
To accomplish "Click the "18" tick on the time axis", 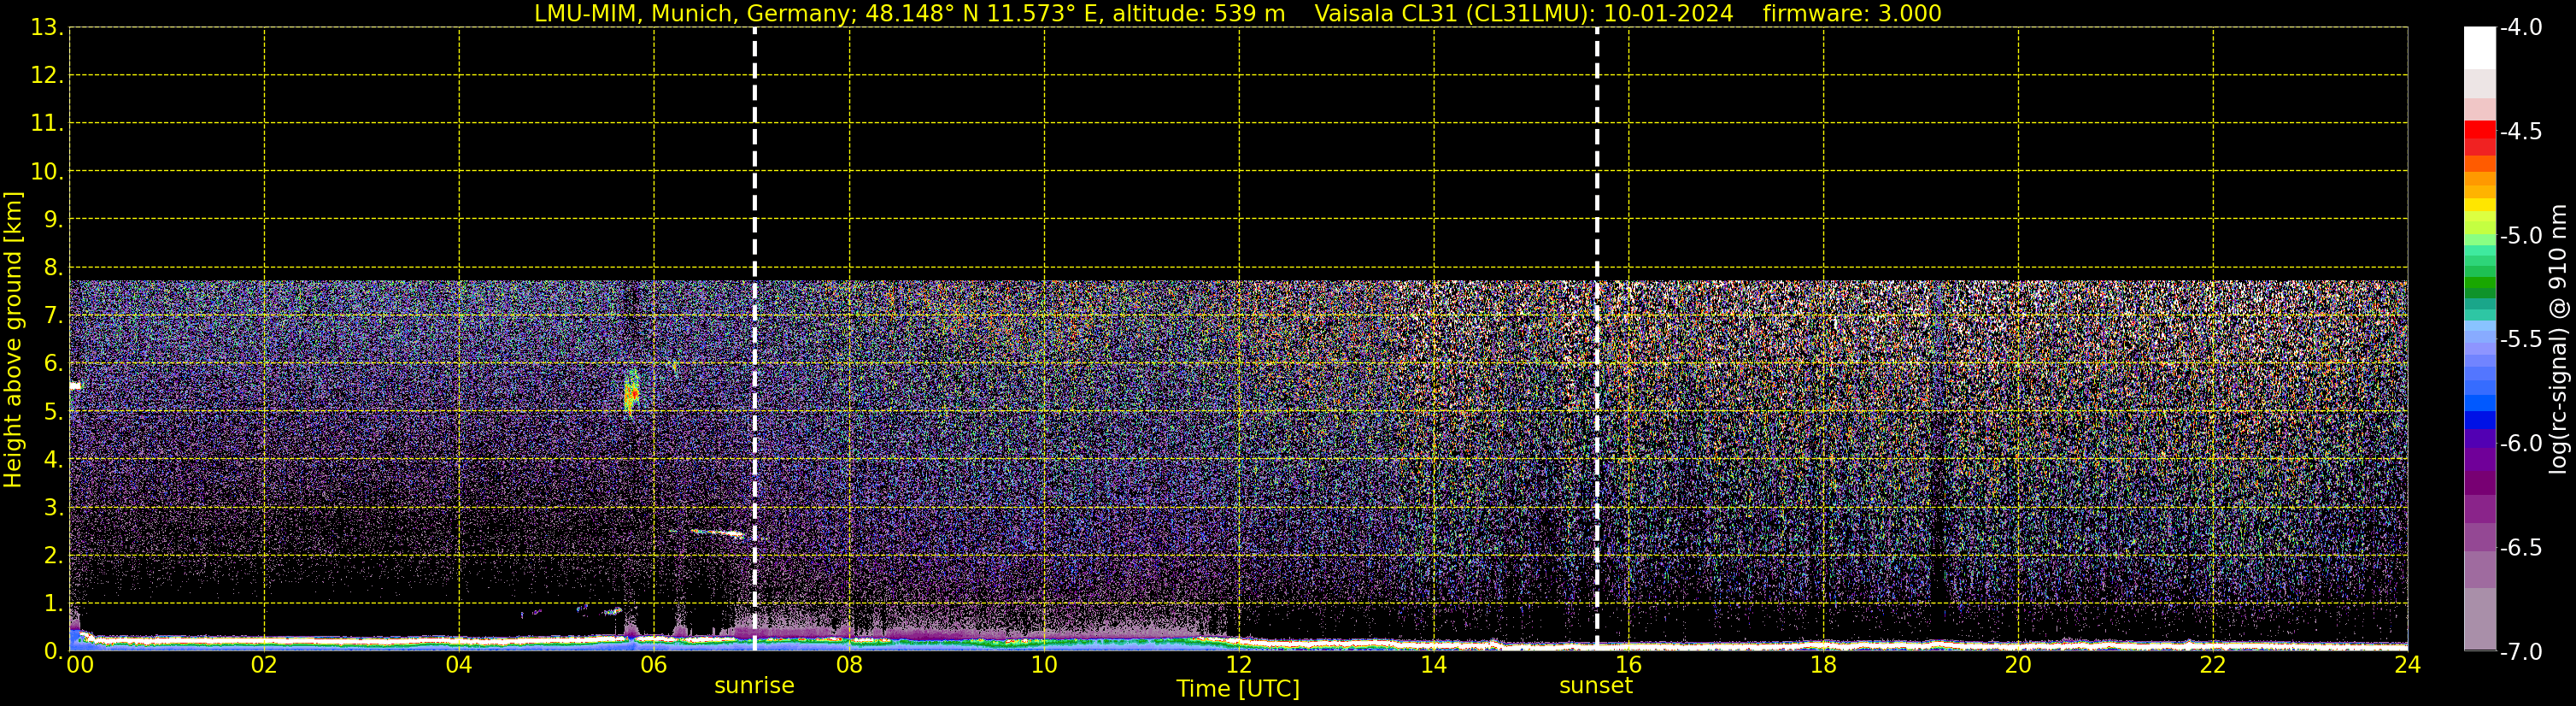I will tap(1824, 664).
